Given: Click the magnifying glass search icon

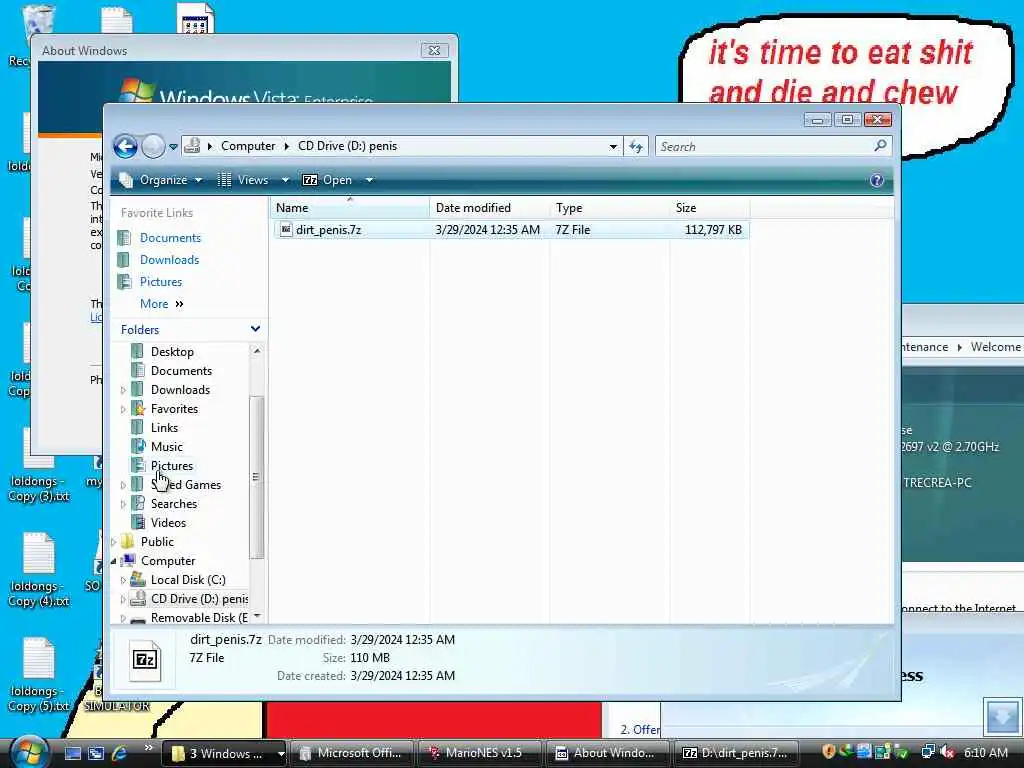Looking at the screenshot, I should tap(880, 146).
